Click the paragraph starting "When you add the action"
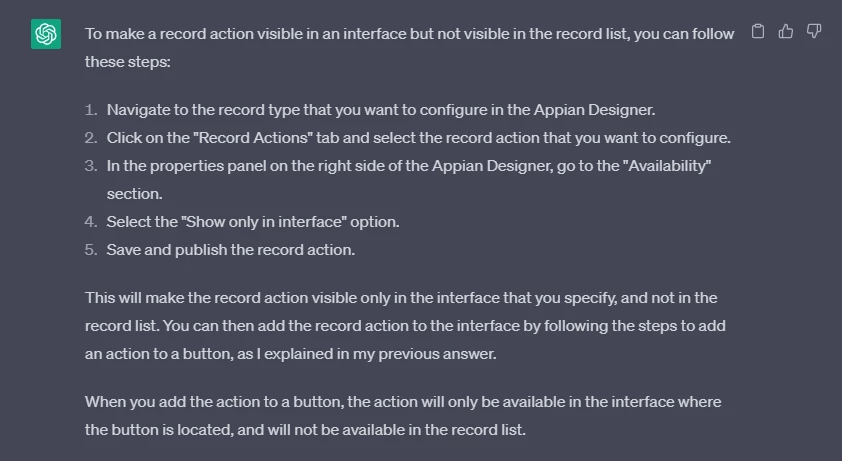Screen dimensions: 842x461 (403, 416)
